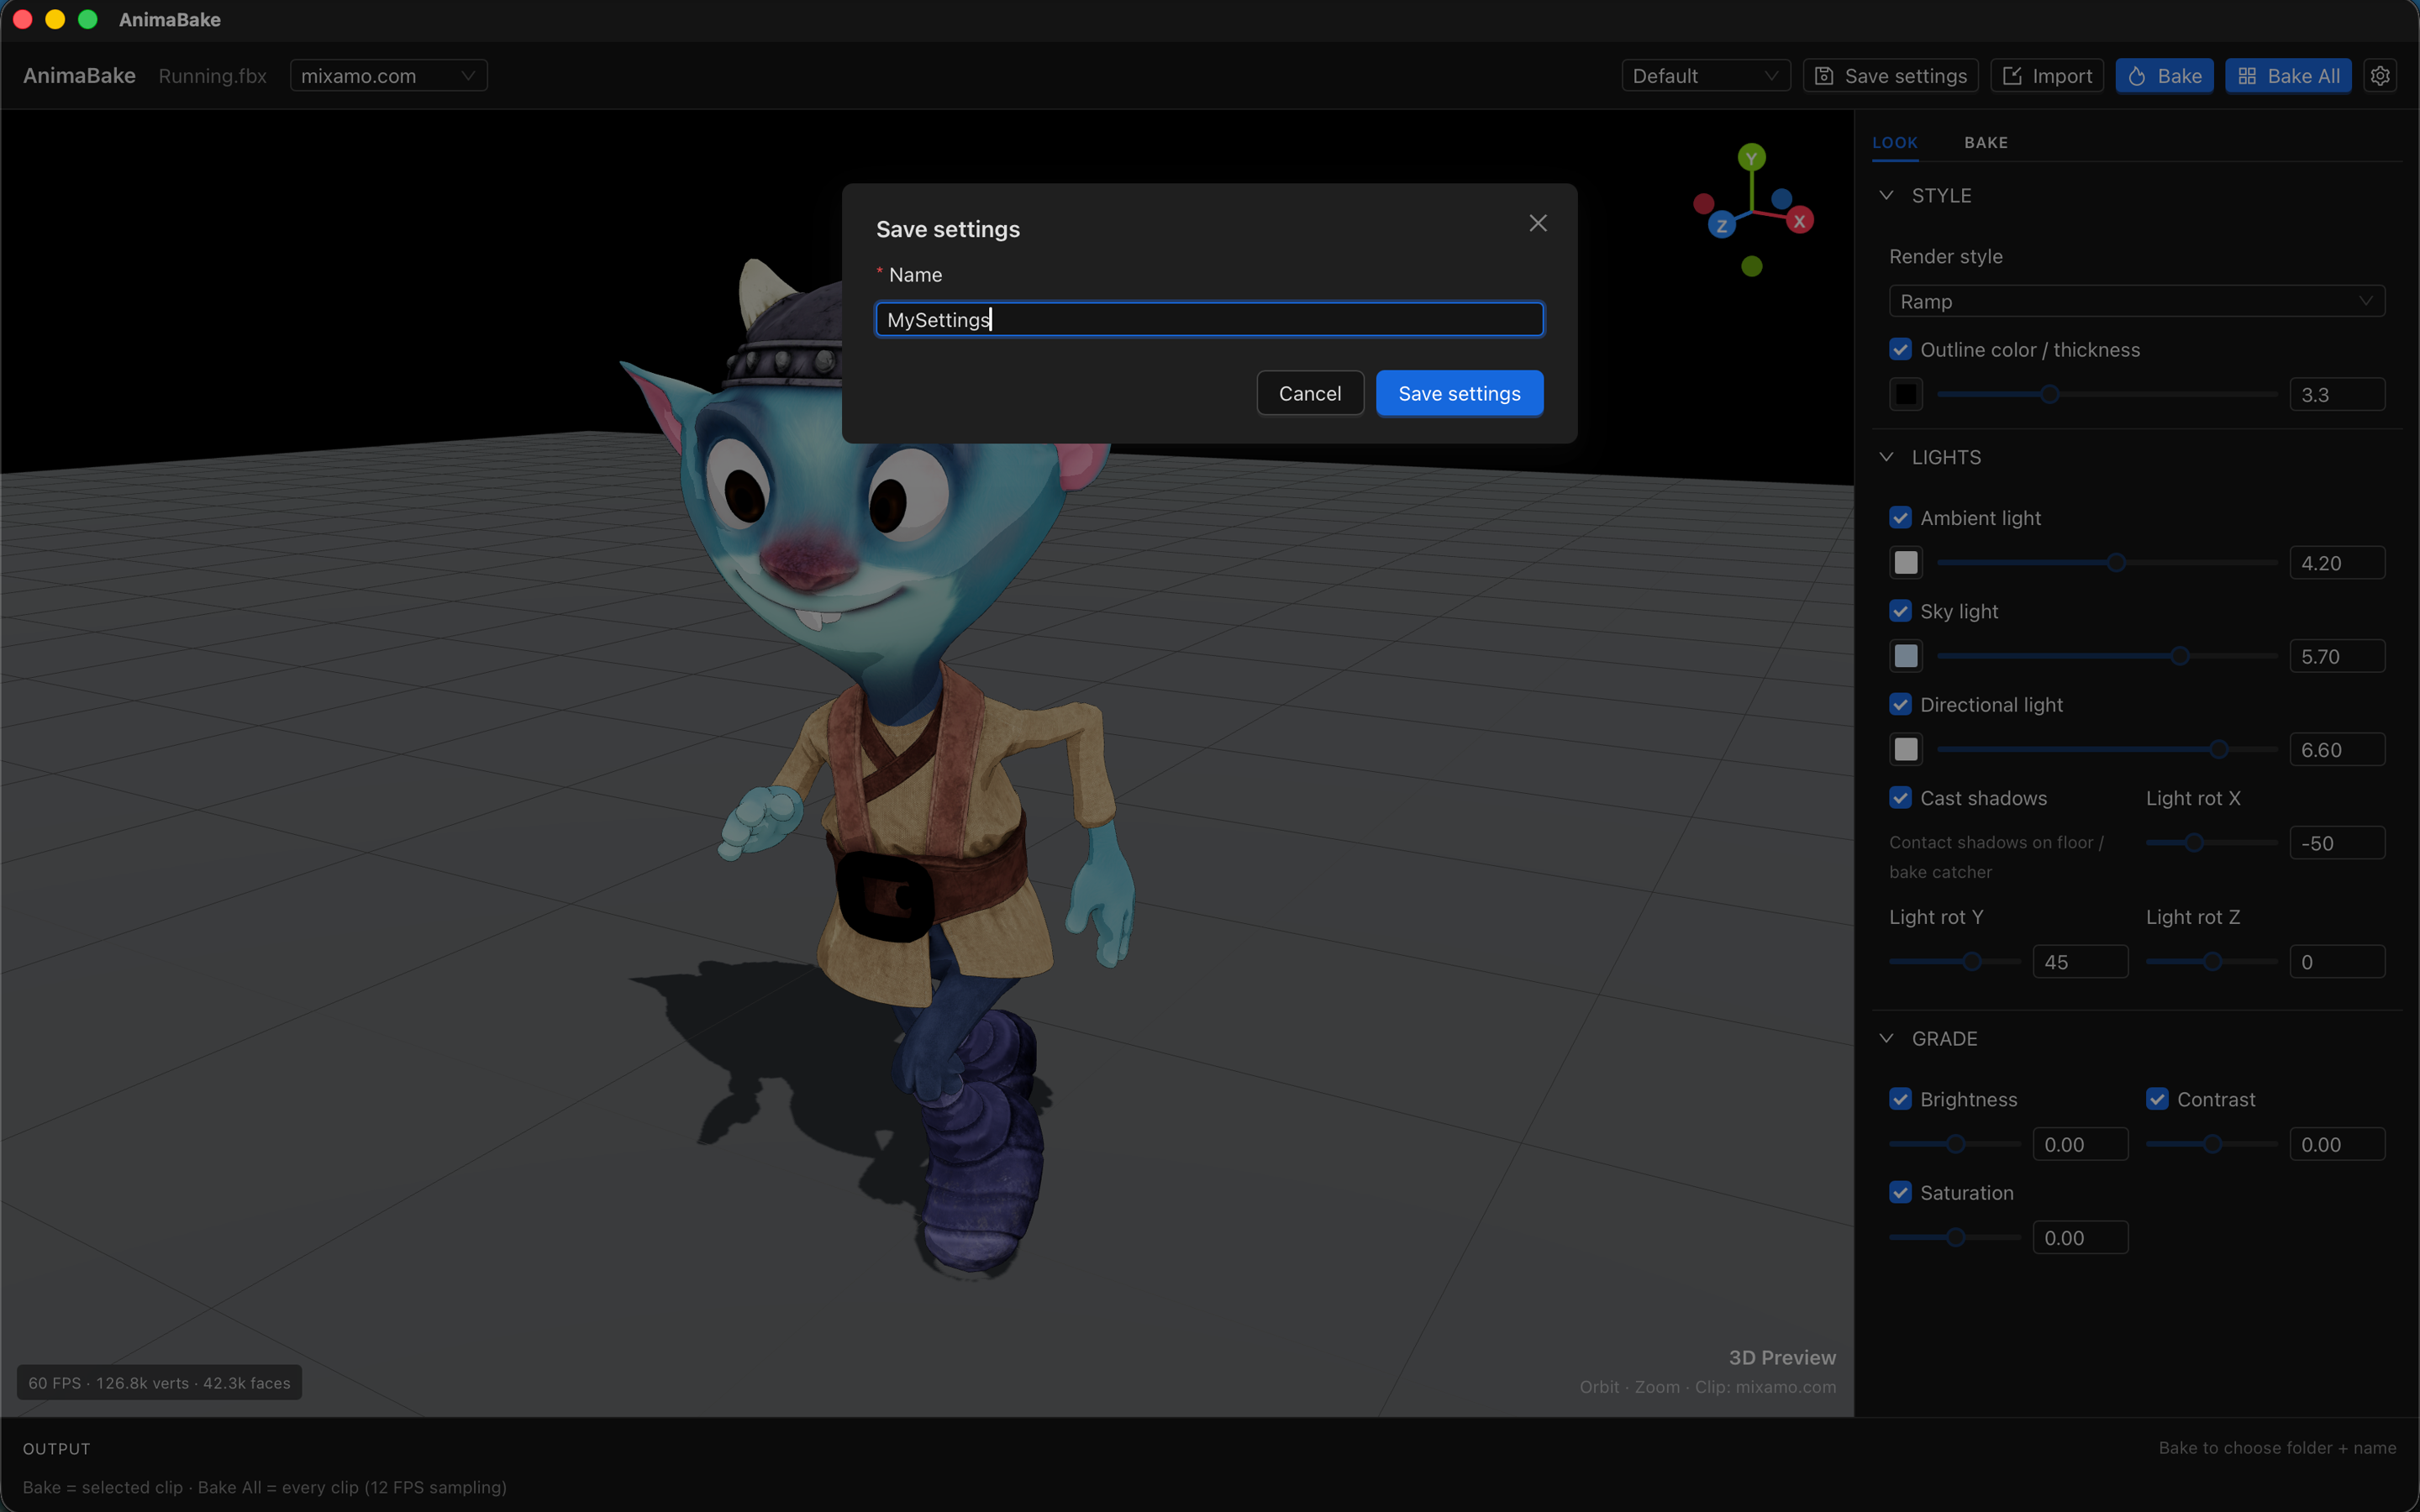Click the Light rot Z slider handle

[x=2213, y=962]
